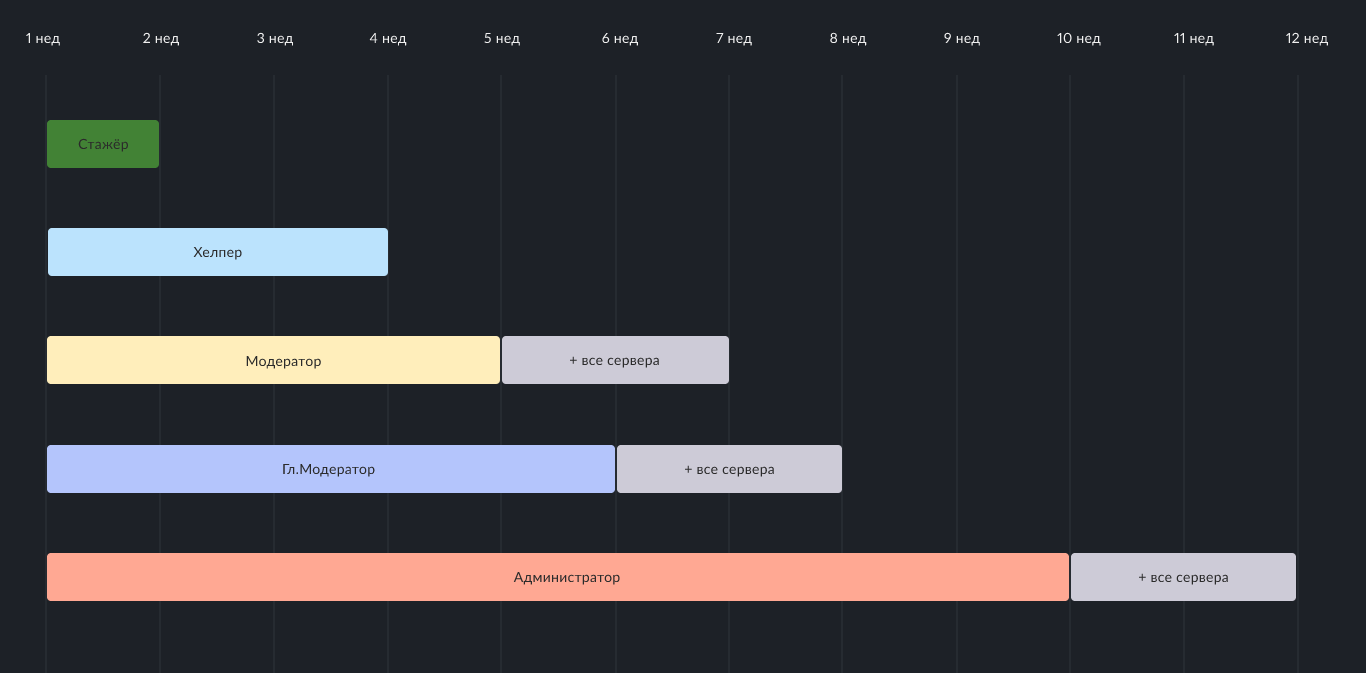Click the '1 нед' week label
The width and height of the screenshot is (1366, 673).
point(43,39)
